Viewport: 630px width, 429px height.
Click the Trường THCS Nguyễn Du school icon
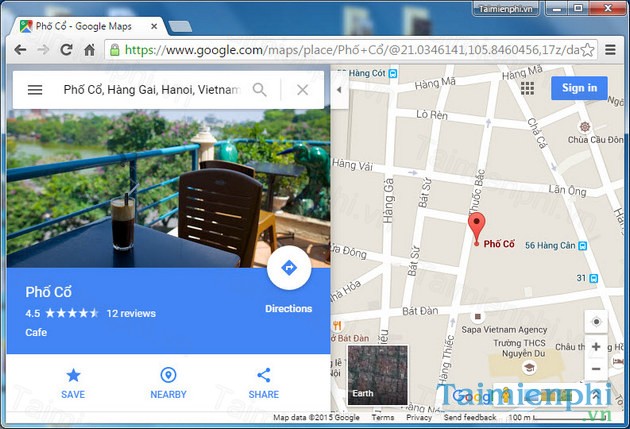click(x=529, y=367)
